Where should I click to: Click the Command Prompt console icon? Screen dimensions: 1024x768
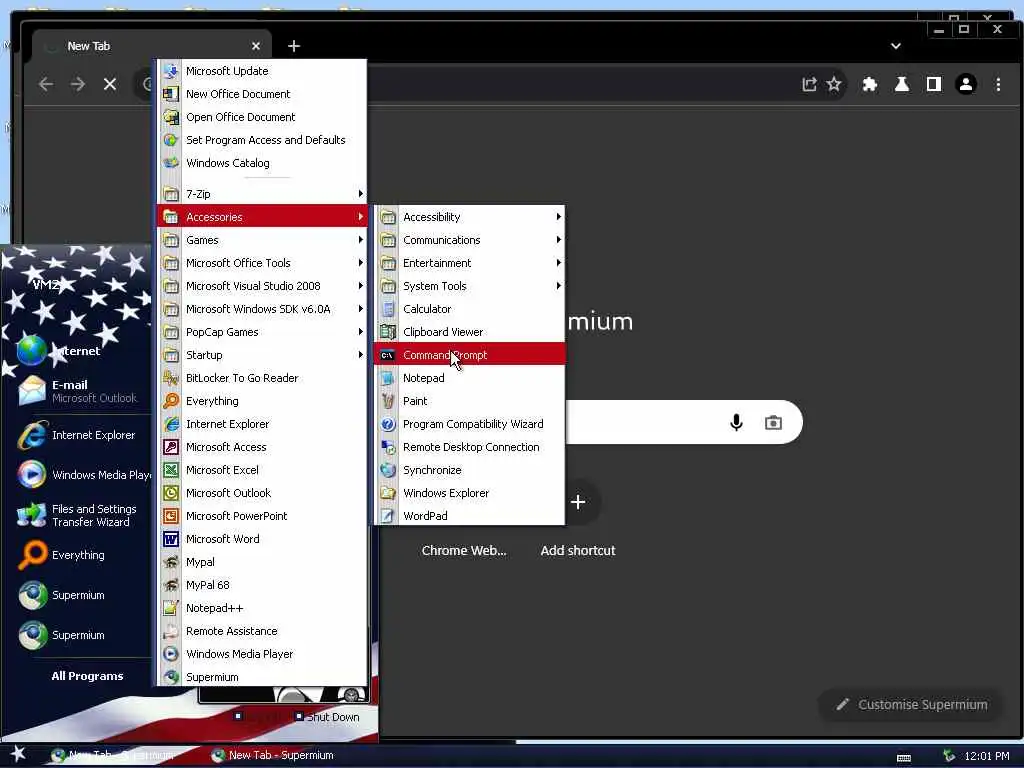tap(388, 355)
